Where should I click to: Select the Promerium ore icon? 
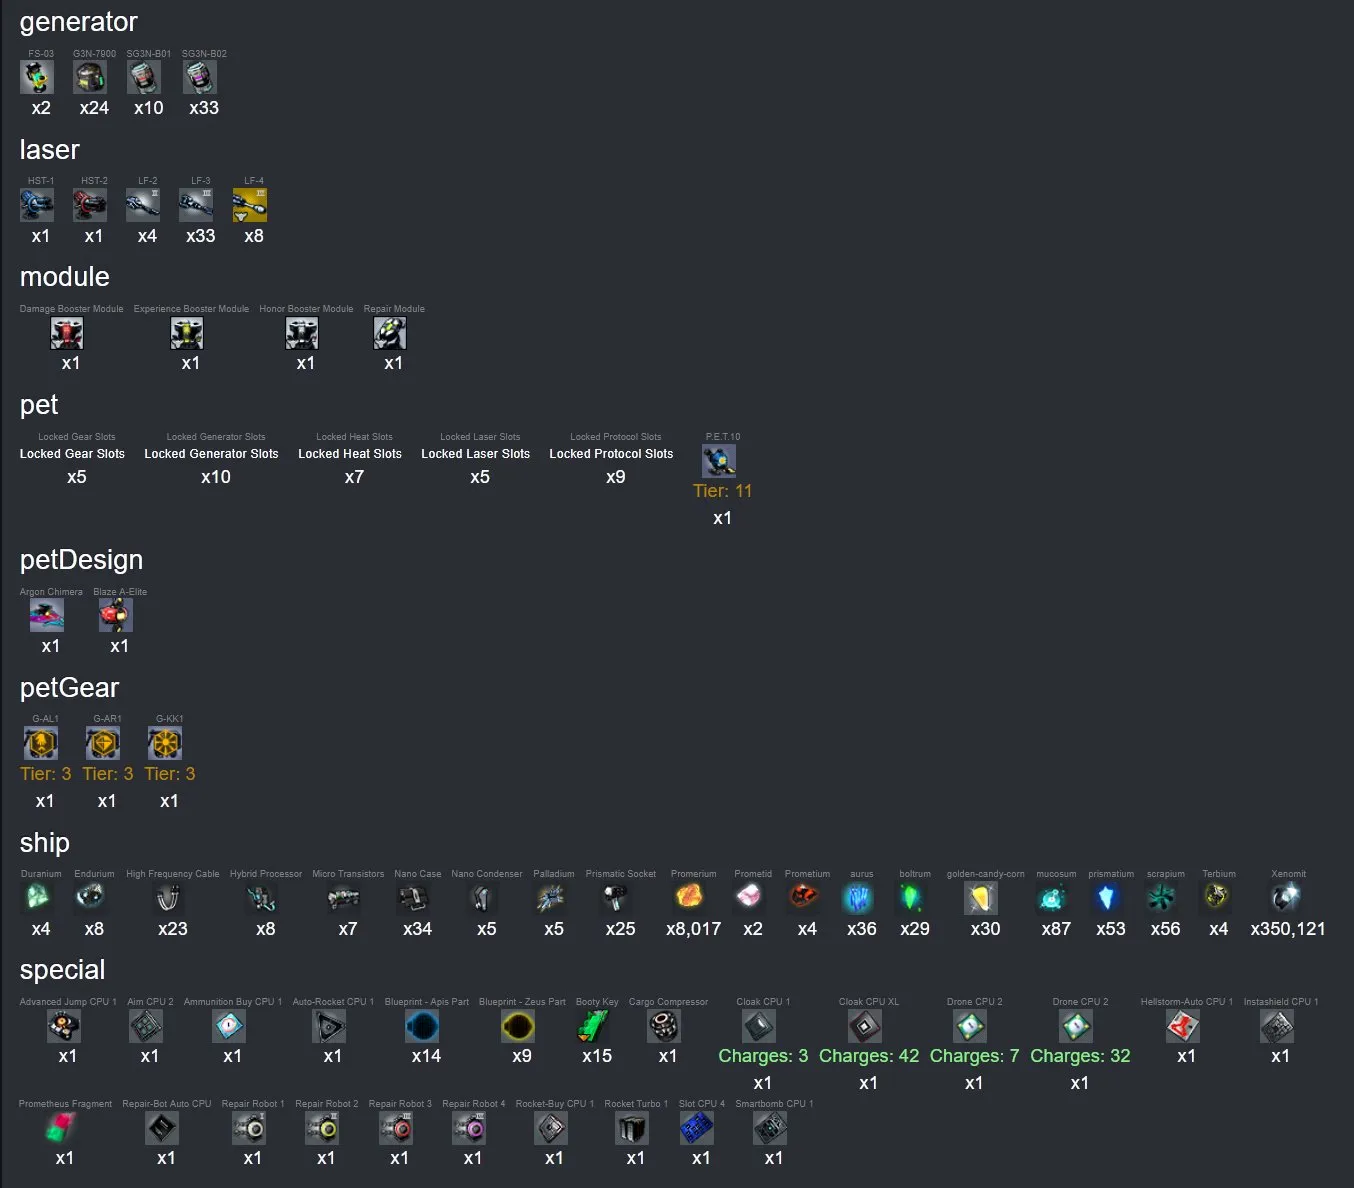(690, 898)
